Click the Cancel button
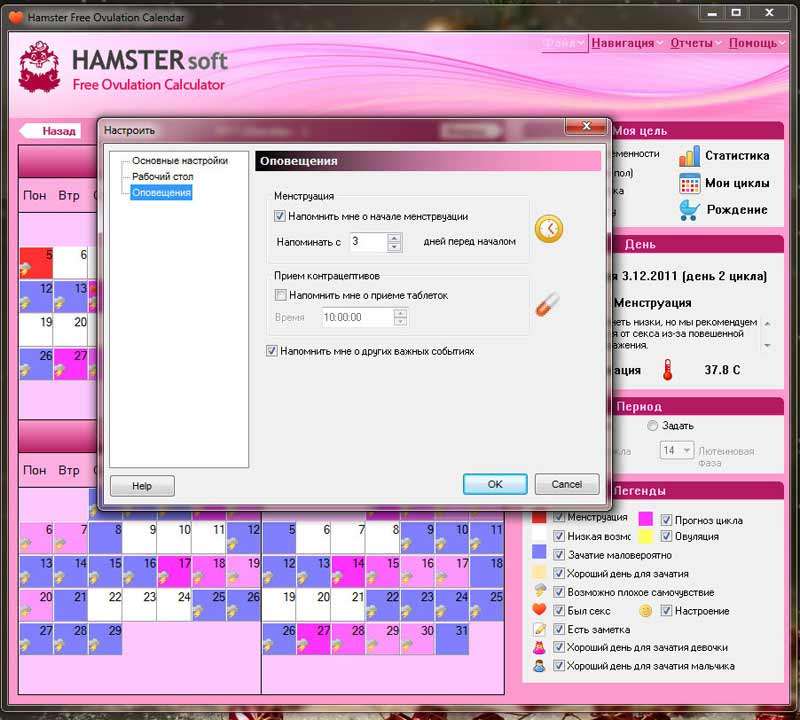The width and height of the screenshot is (800, 720). [x=566, y=484]
